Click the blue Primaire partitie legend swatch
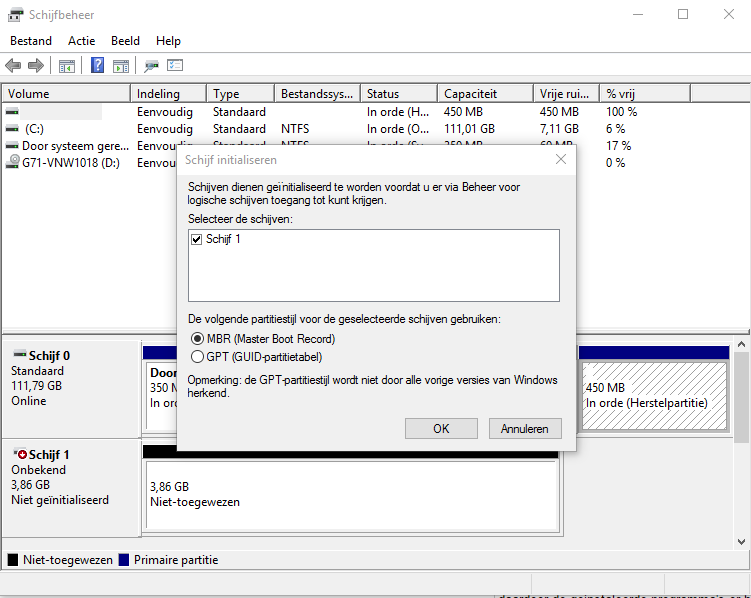 tap(124, 560)
